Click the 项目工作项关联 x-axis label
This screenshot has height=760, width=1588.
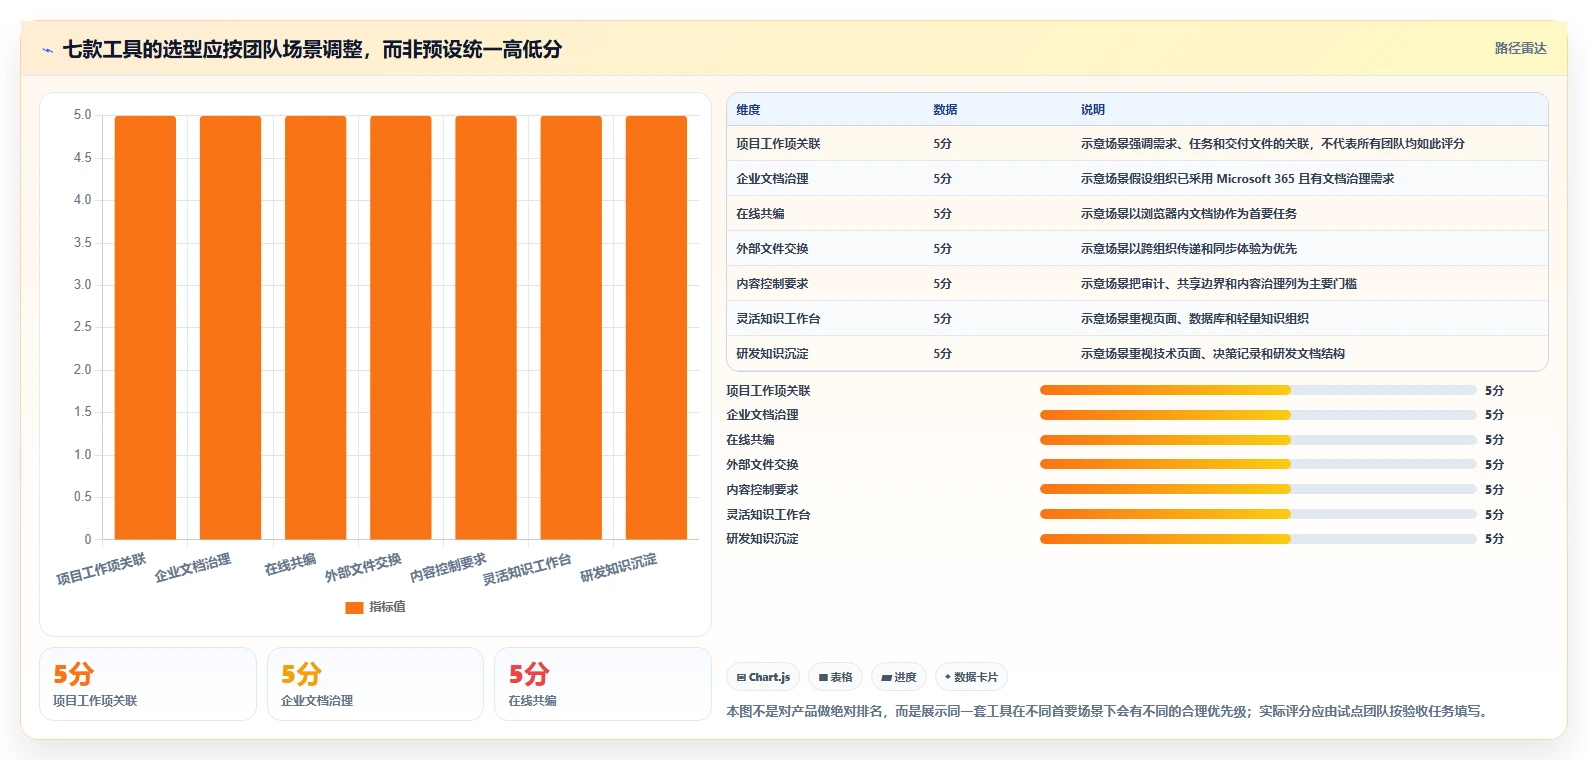(101, 569)
